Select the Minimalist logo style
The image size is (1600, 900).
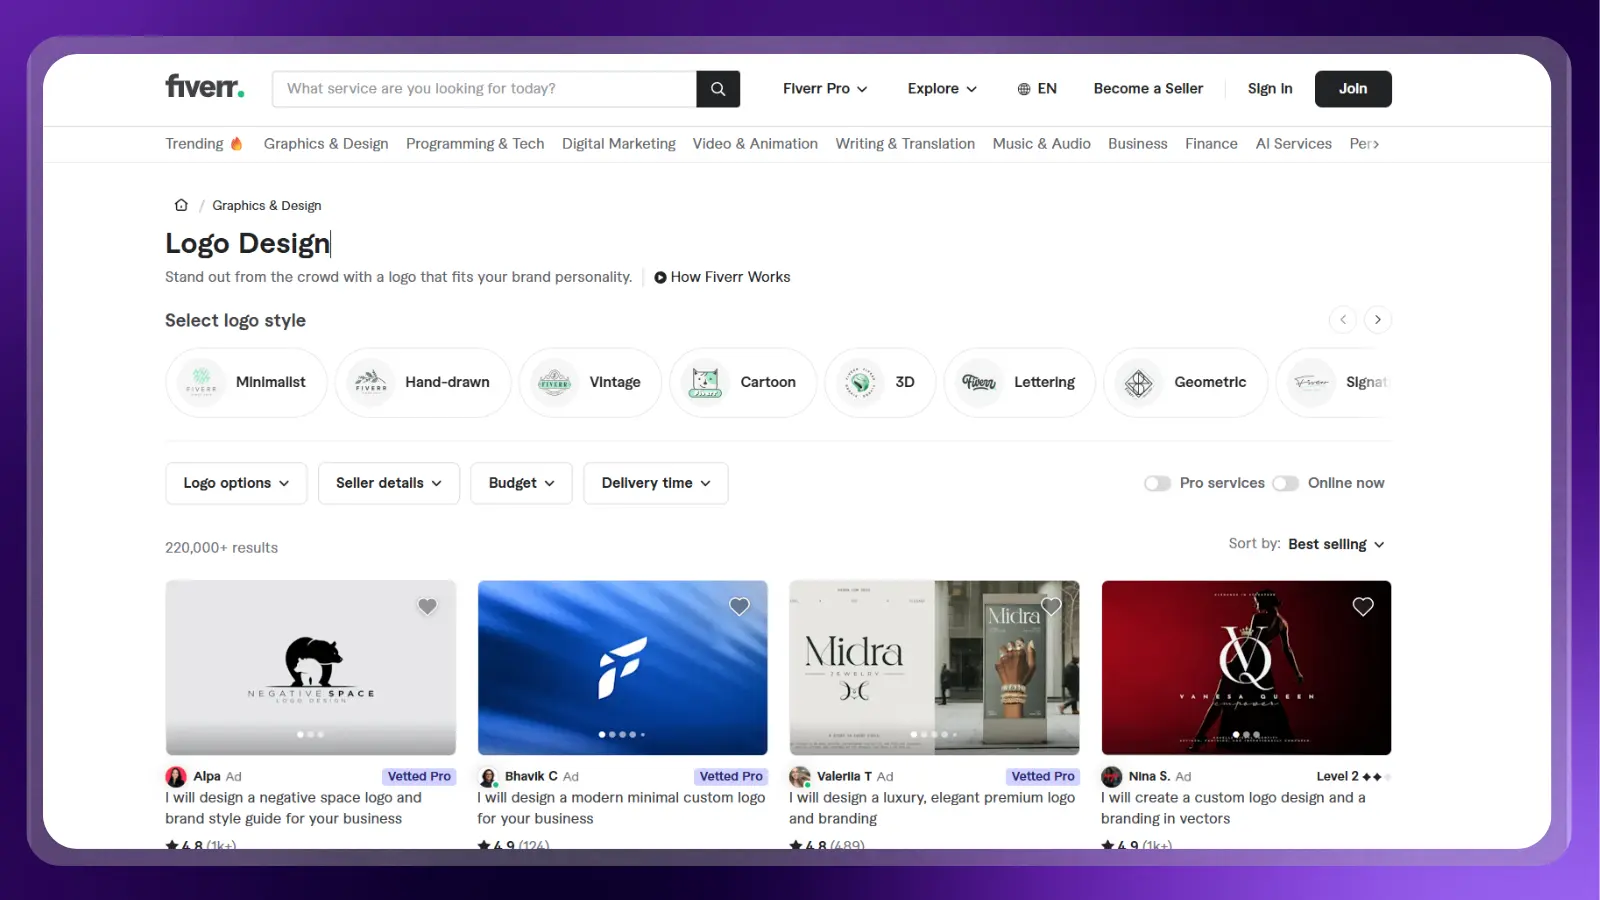click(x=246, y=382)
